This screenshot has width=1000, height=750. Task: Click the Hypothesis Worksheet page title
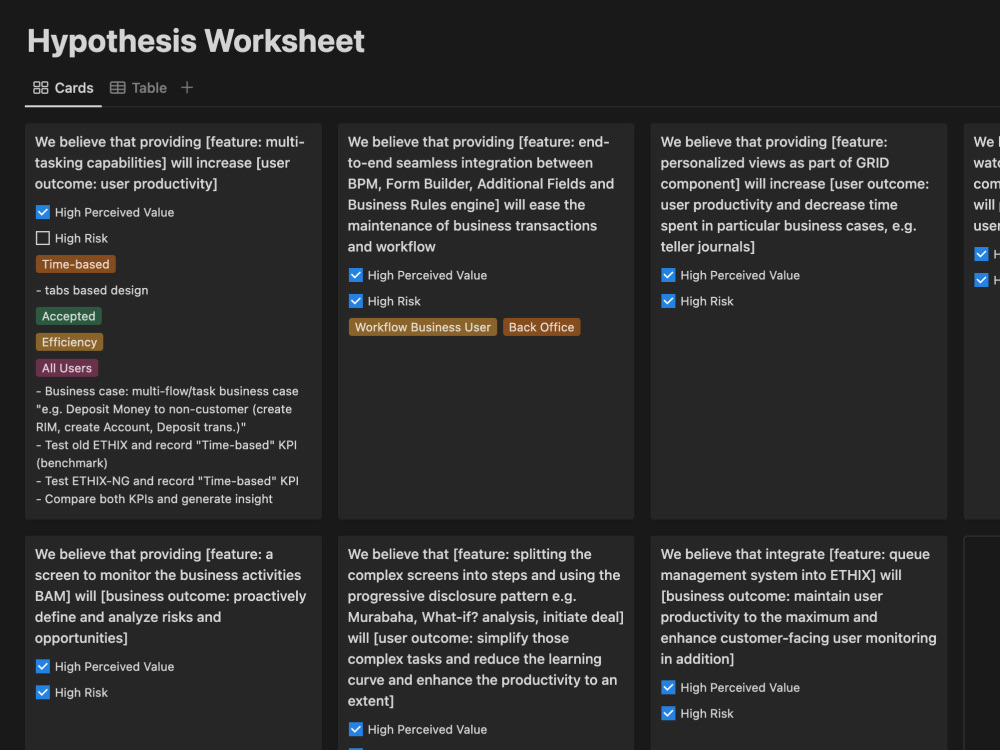(196, 41)
